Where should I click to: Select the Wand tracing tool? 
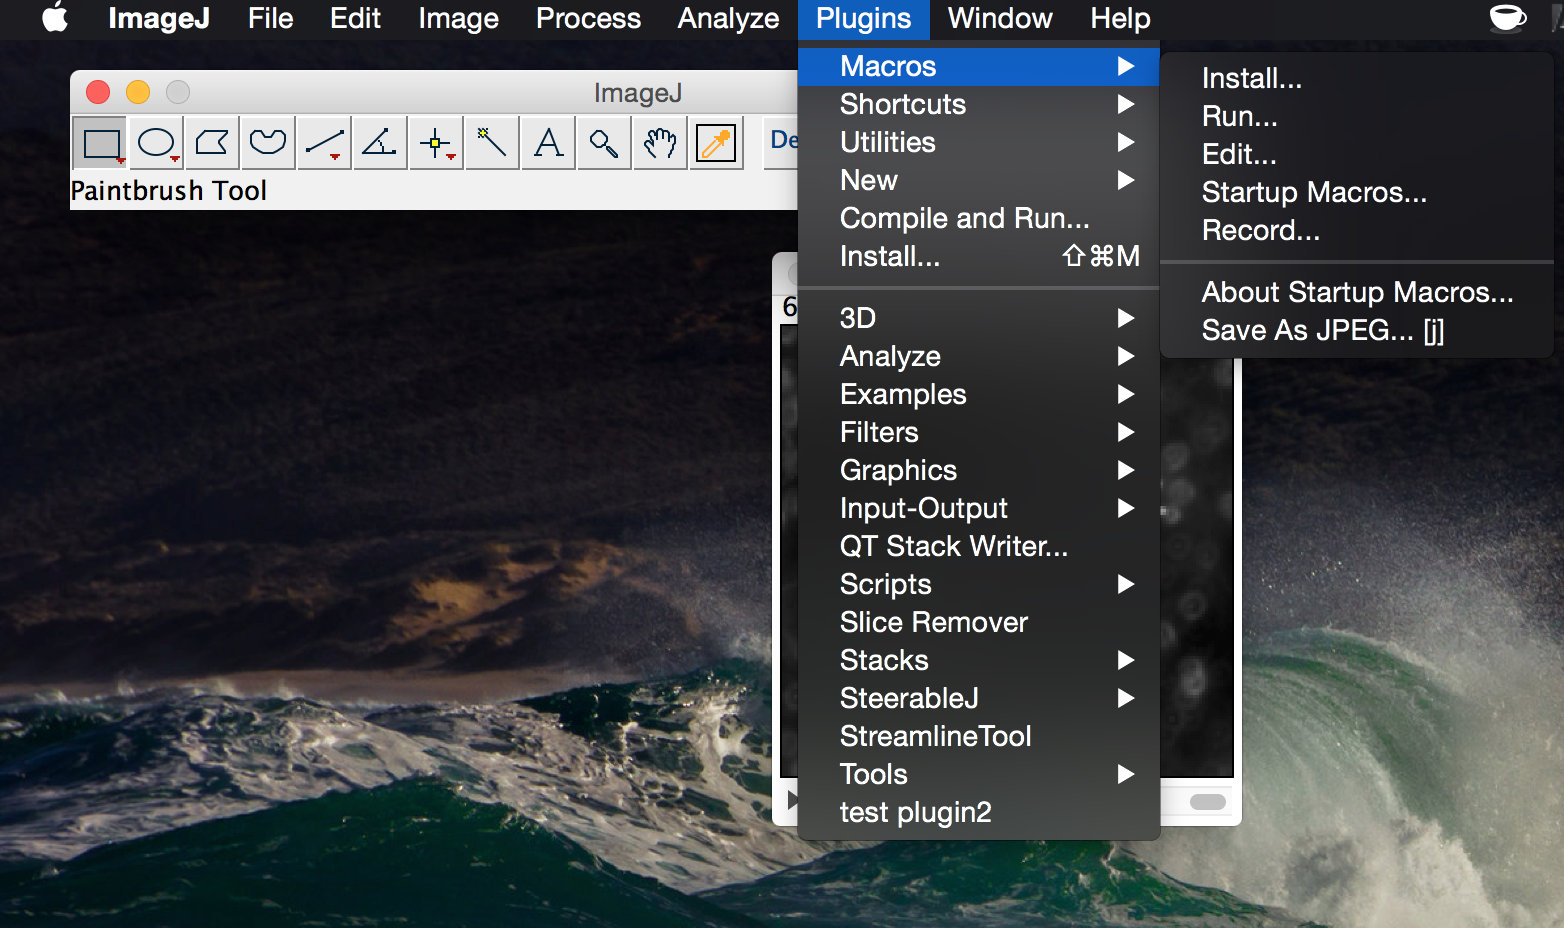pyautogui.click(x=492, y=143)
